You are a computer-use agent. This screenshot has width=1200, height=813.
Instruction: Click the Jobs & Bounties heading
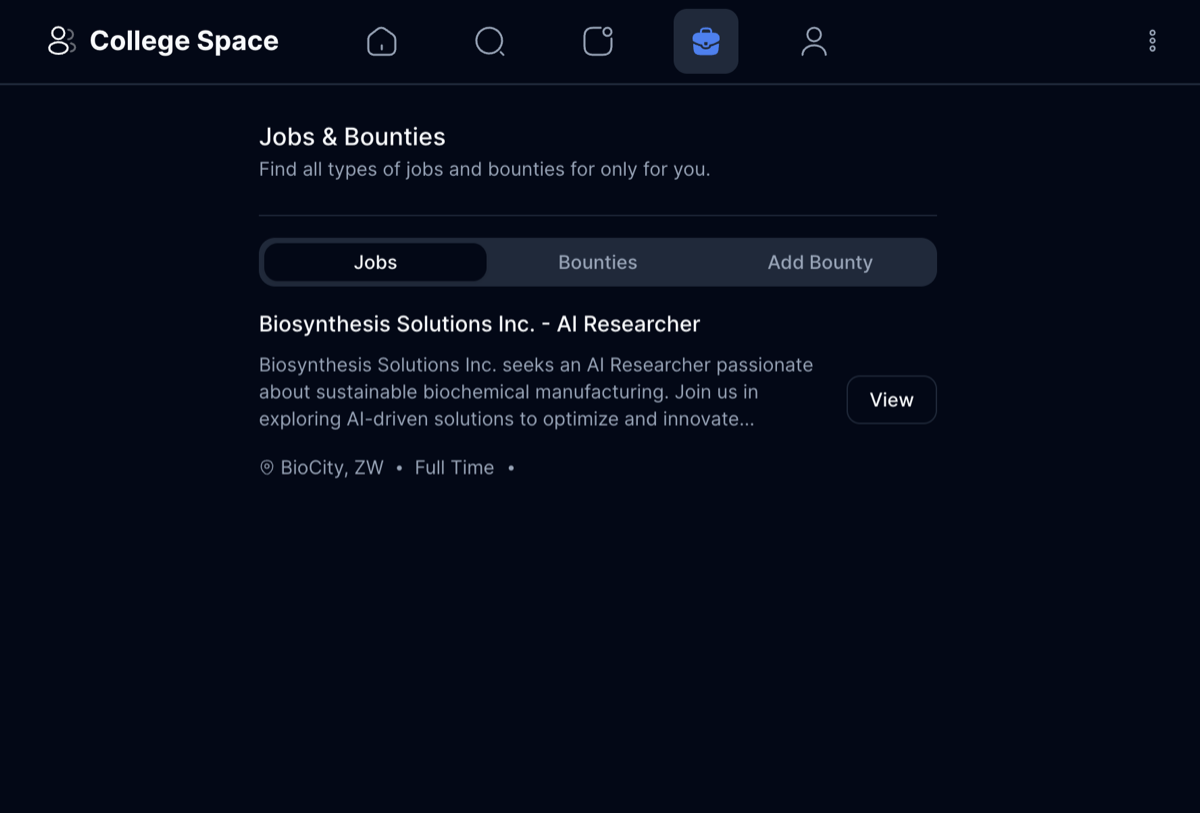click(x=352, y=137)
